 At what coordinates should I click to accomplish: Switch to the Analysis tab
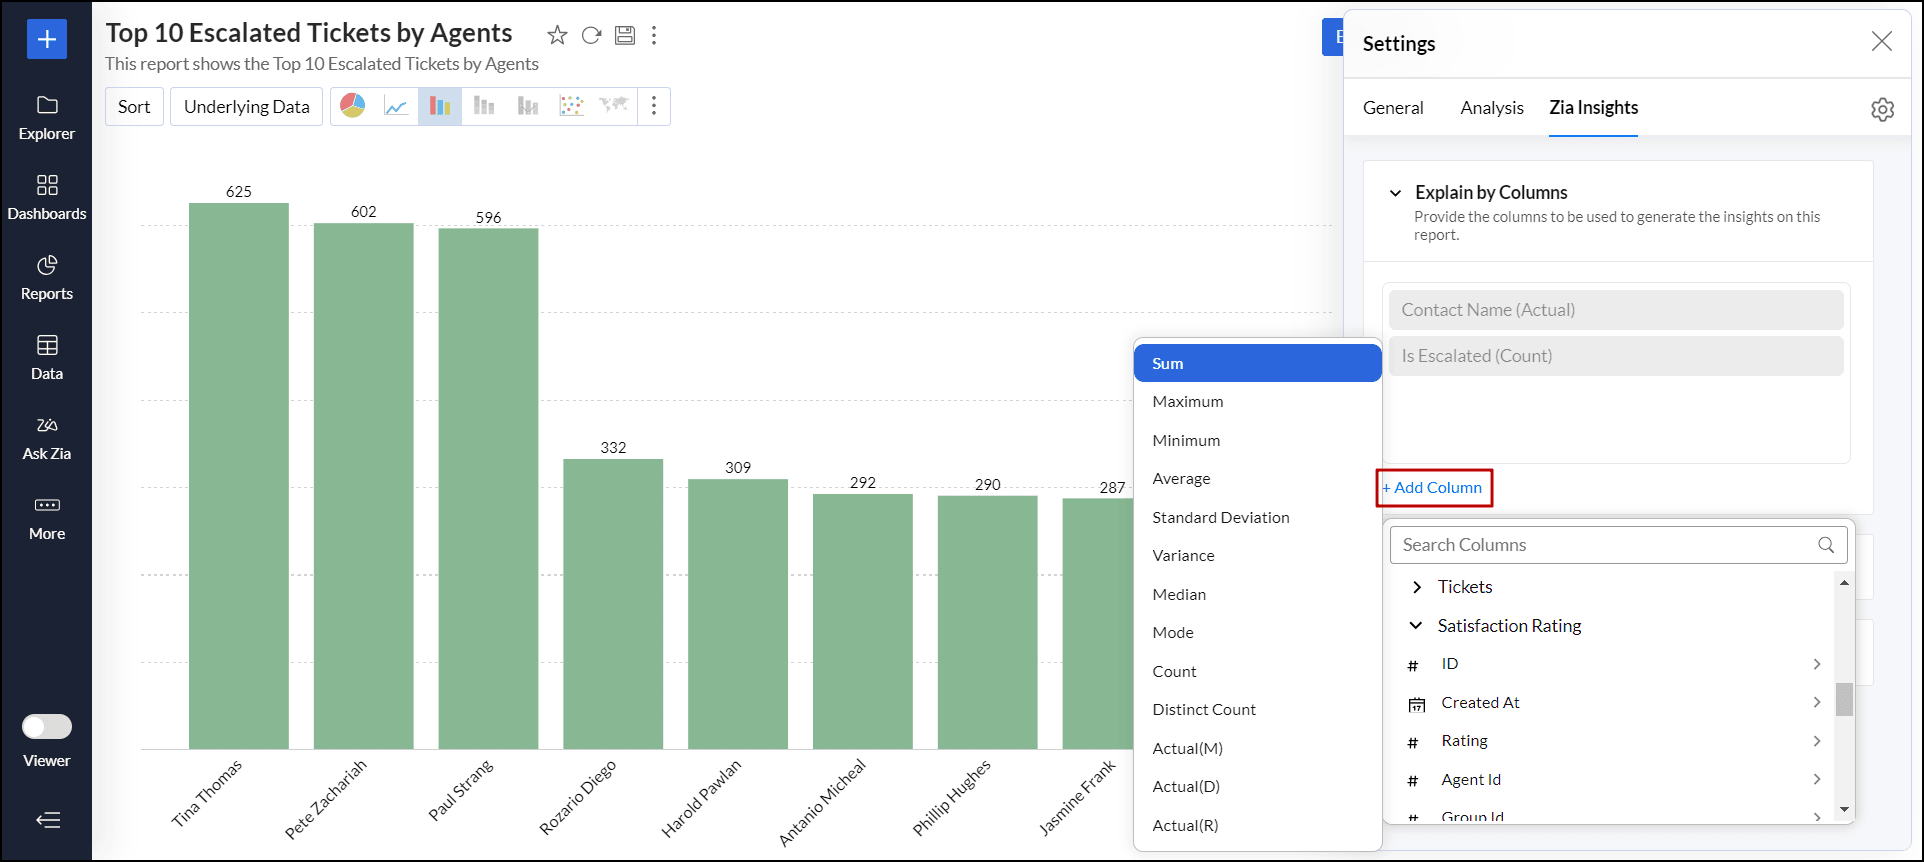pyautogui.click(x=1491, y=108)
